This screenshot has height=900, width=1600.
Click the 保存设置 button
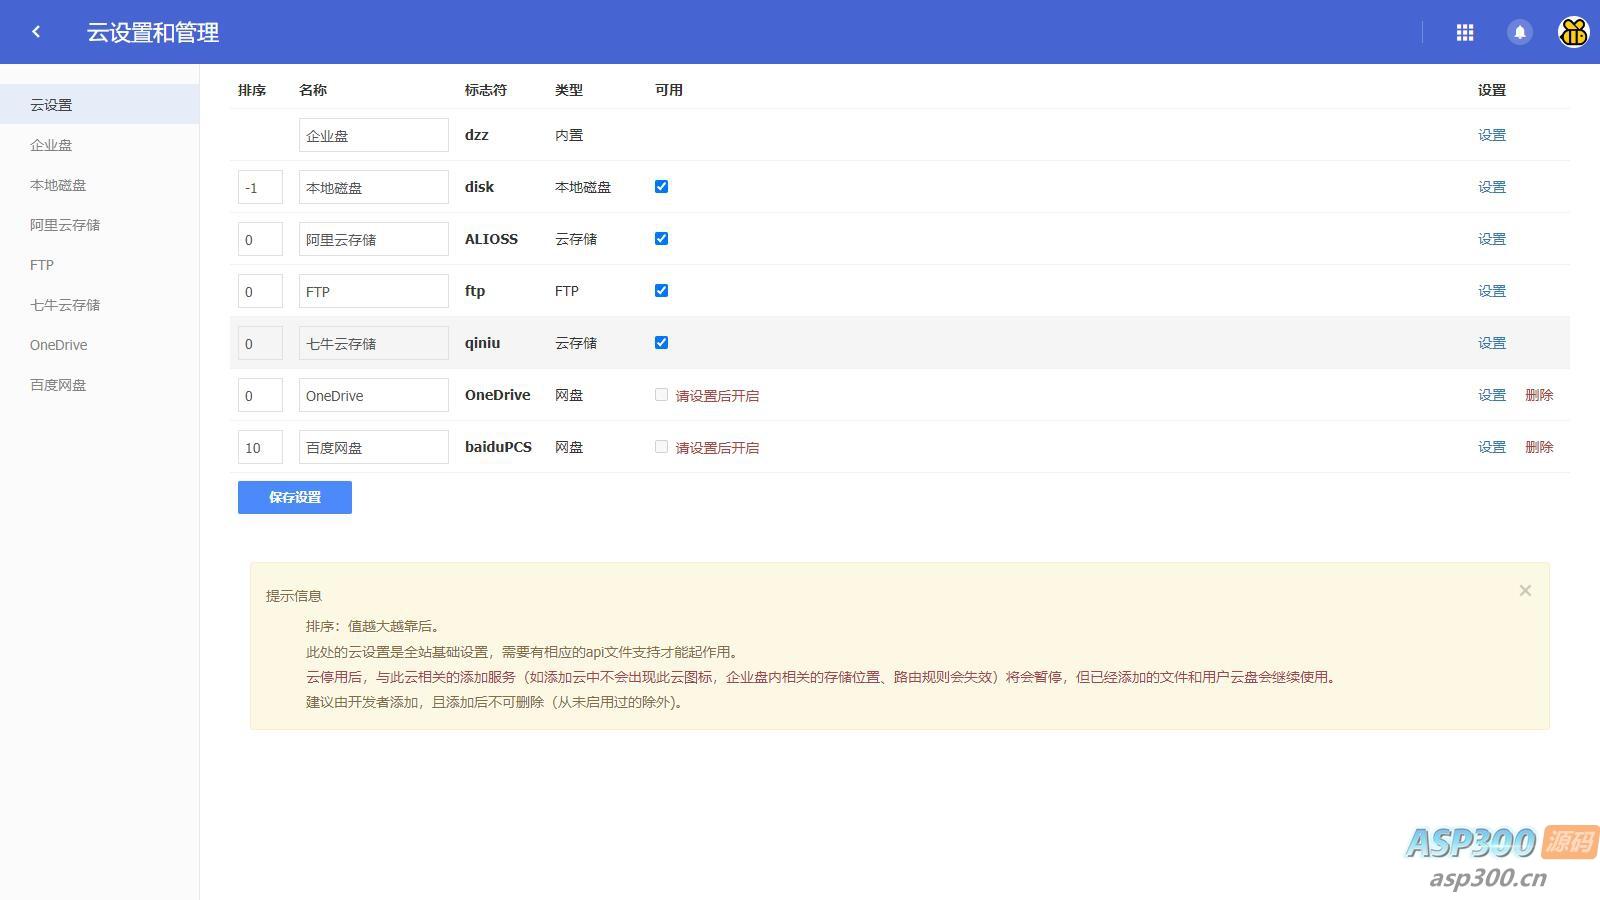coord(295,498)
